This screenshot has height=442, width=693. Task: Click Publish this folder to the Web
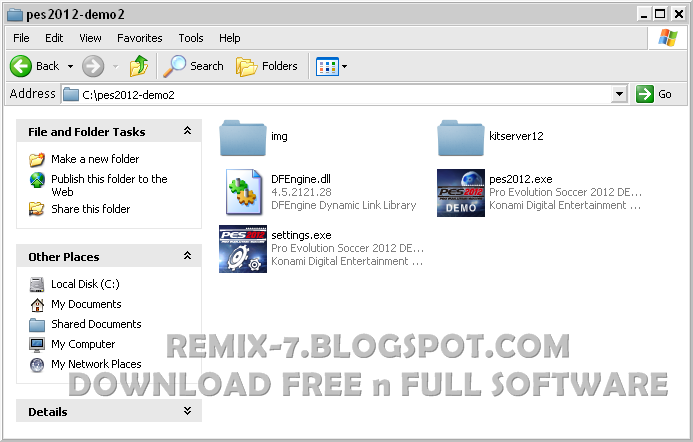109,186
